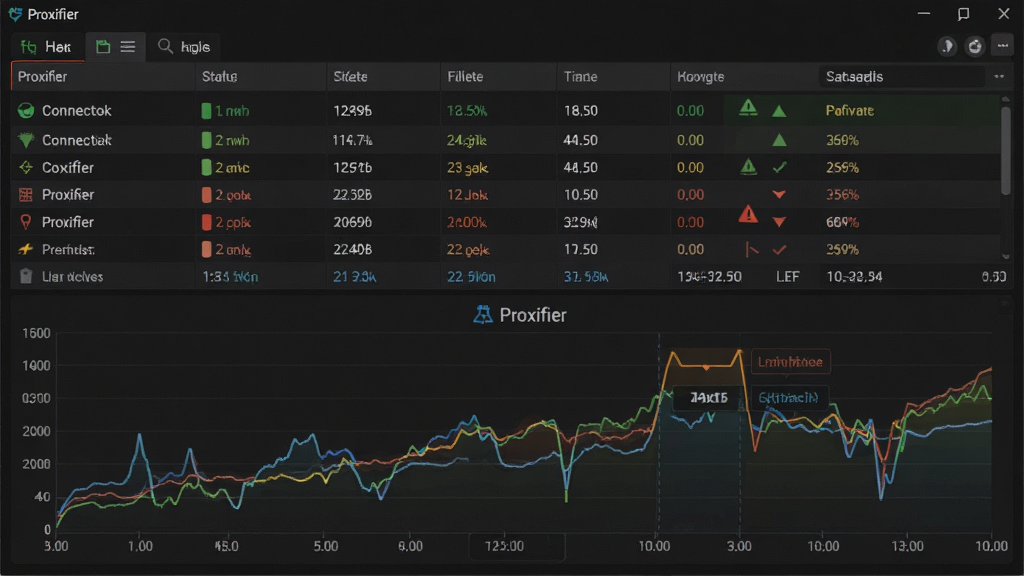Click the Premtdst row lightning icon
This screenshot has height=576, width=1024.
[25, 249]
